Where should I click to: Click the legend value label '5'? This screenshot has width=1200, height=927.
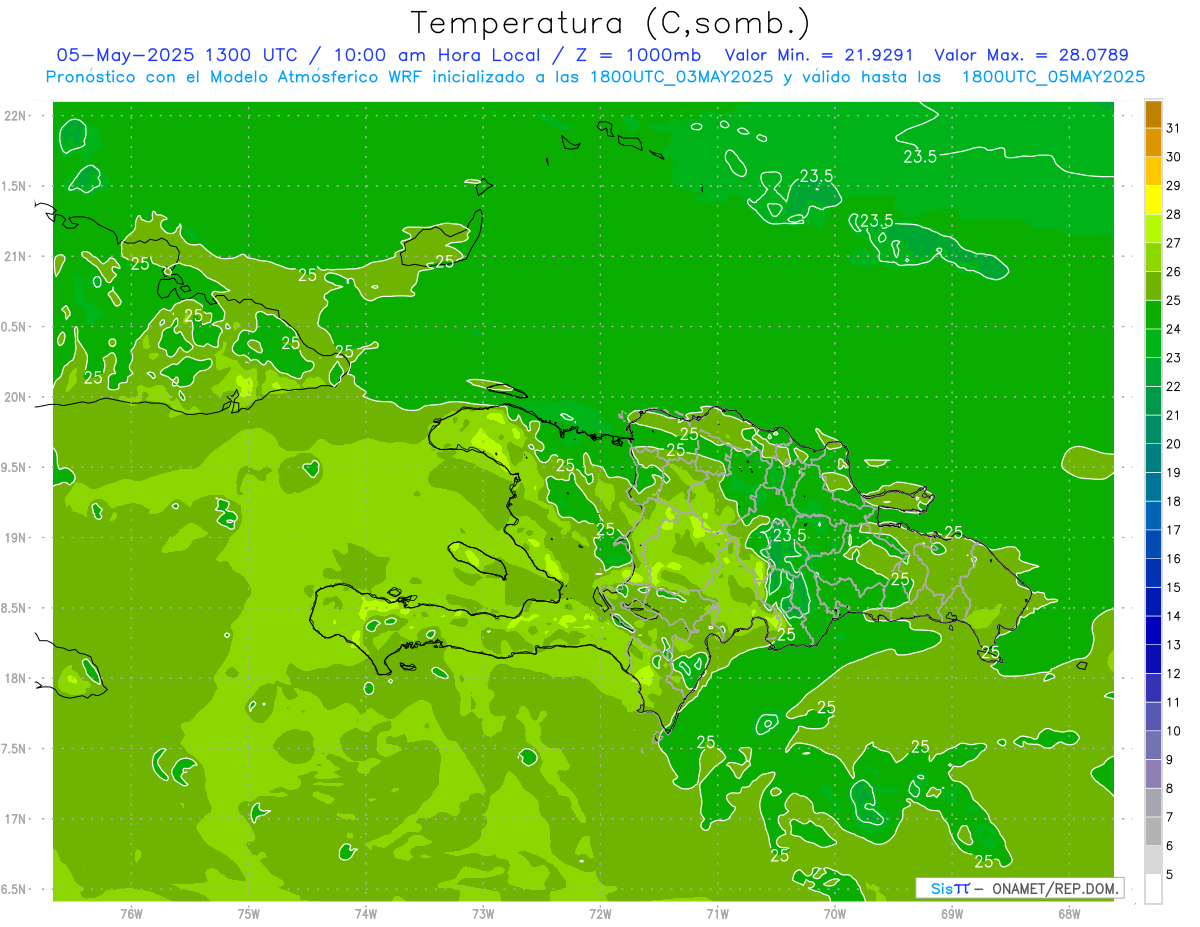(x=1169, y=875)
